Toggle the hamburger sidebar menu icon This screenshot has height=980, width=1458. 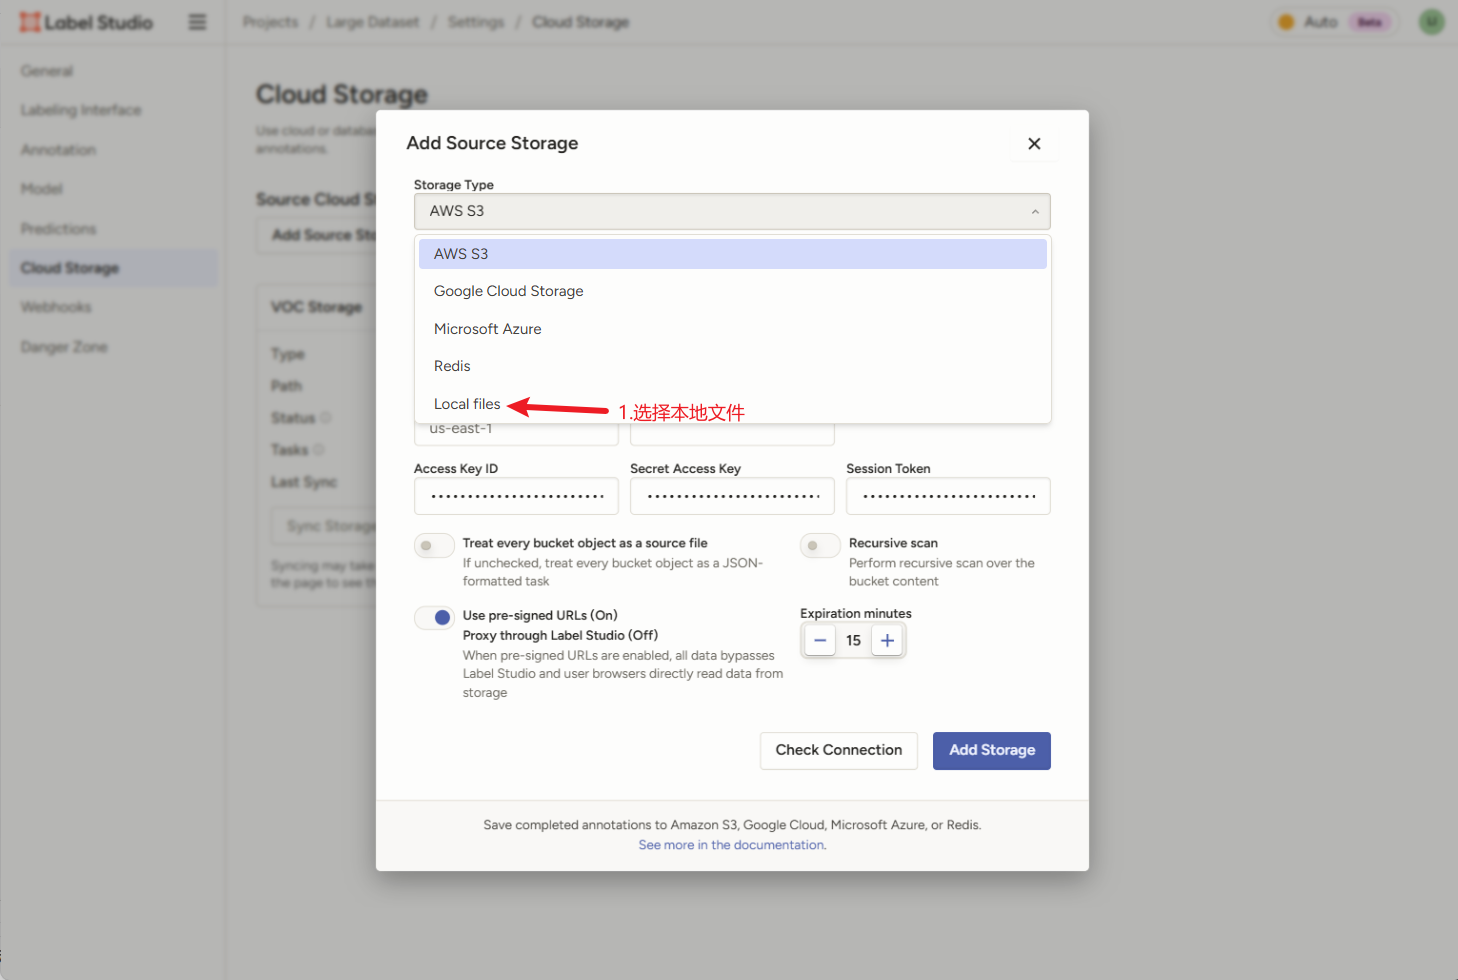click(198, 22)
